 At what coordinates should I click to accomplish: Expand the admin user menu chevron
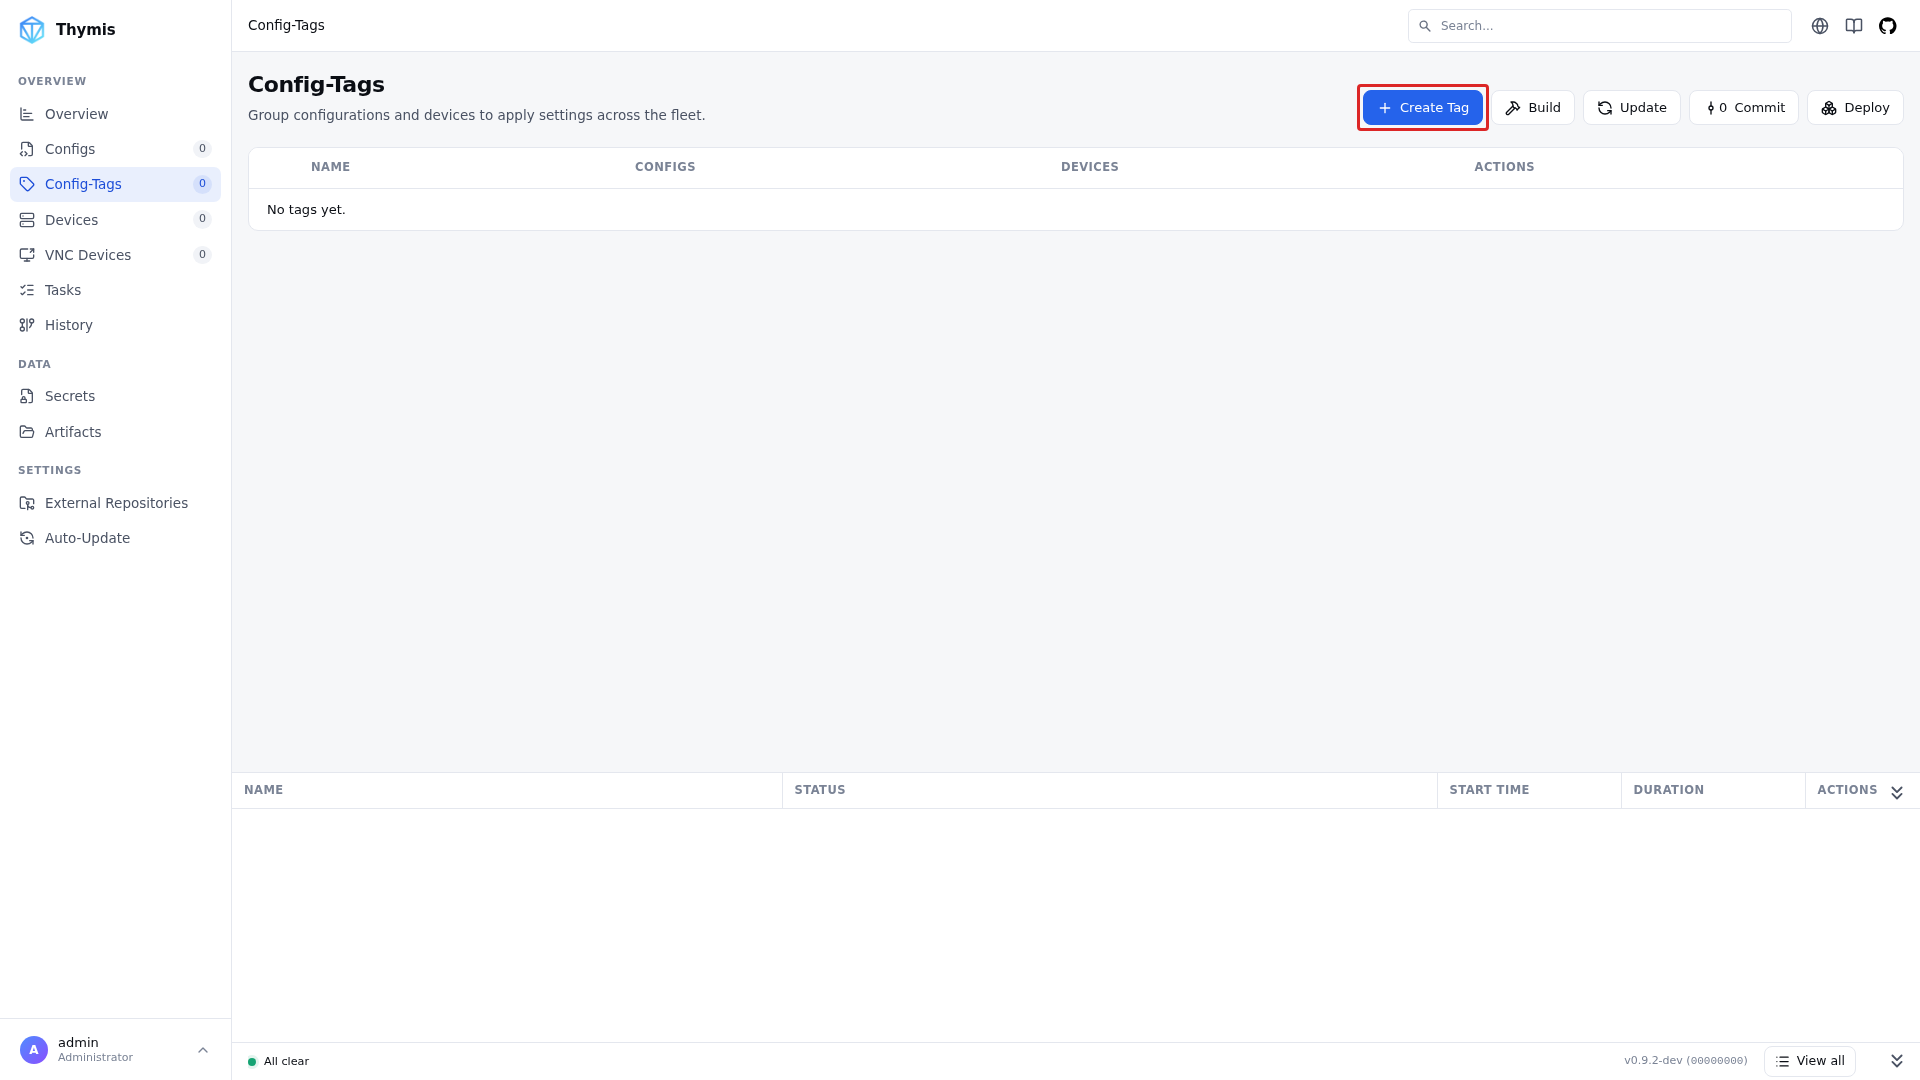click(203, 1050)
